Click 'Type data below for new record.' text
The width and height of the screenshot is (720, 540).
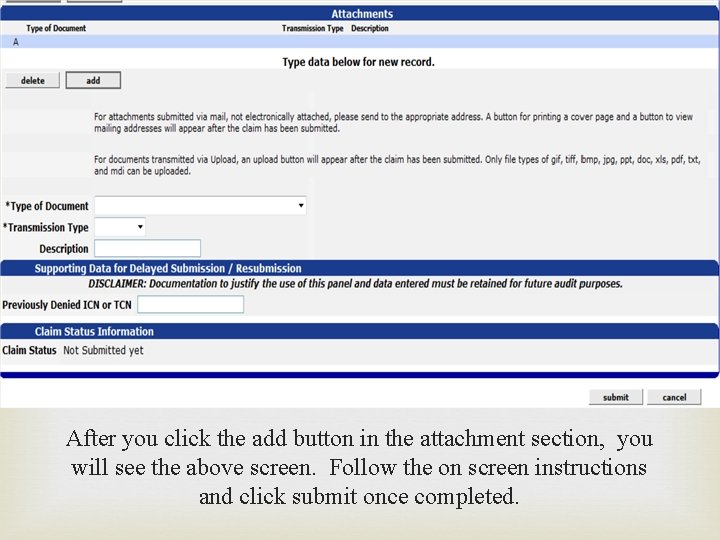[358, 62]
